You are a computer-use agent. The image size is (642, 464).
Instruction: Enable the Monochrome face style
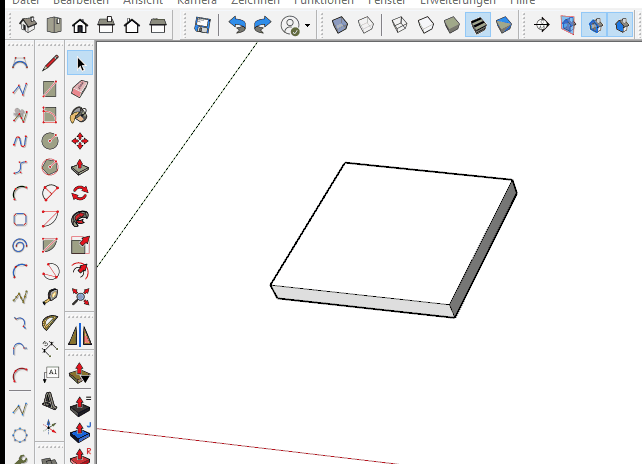click(x=503, y=24)
